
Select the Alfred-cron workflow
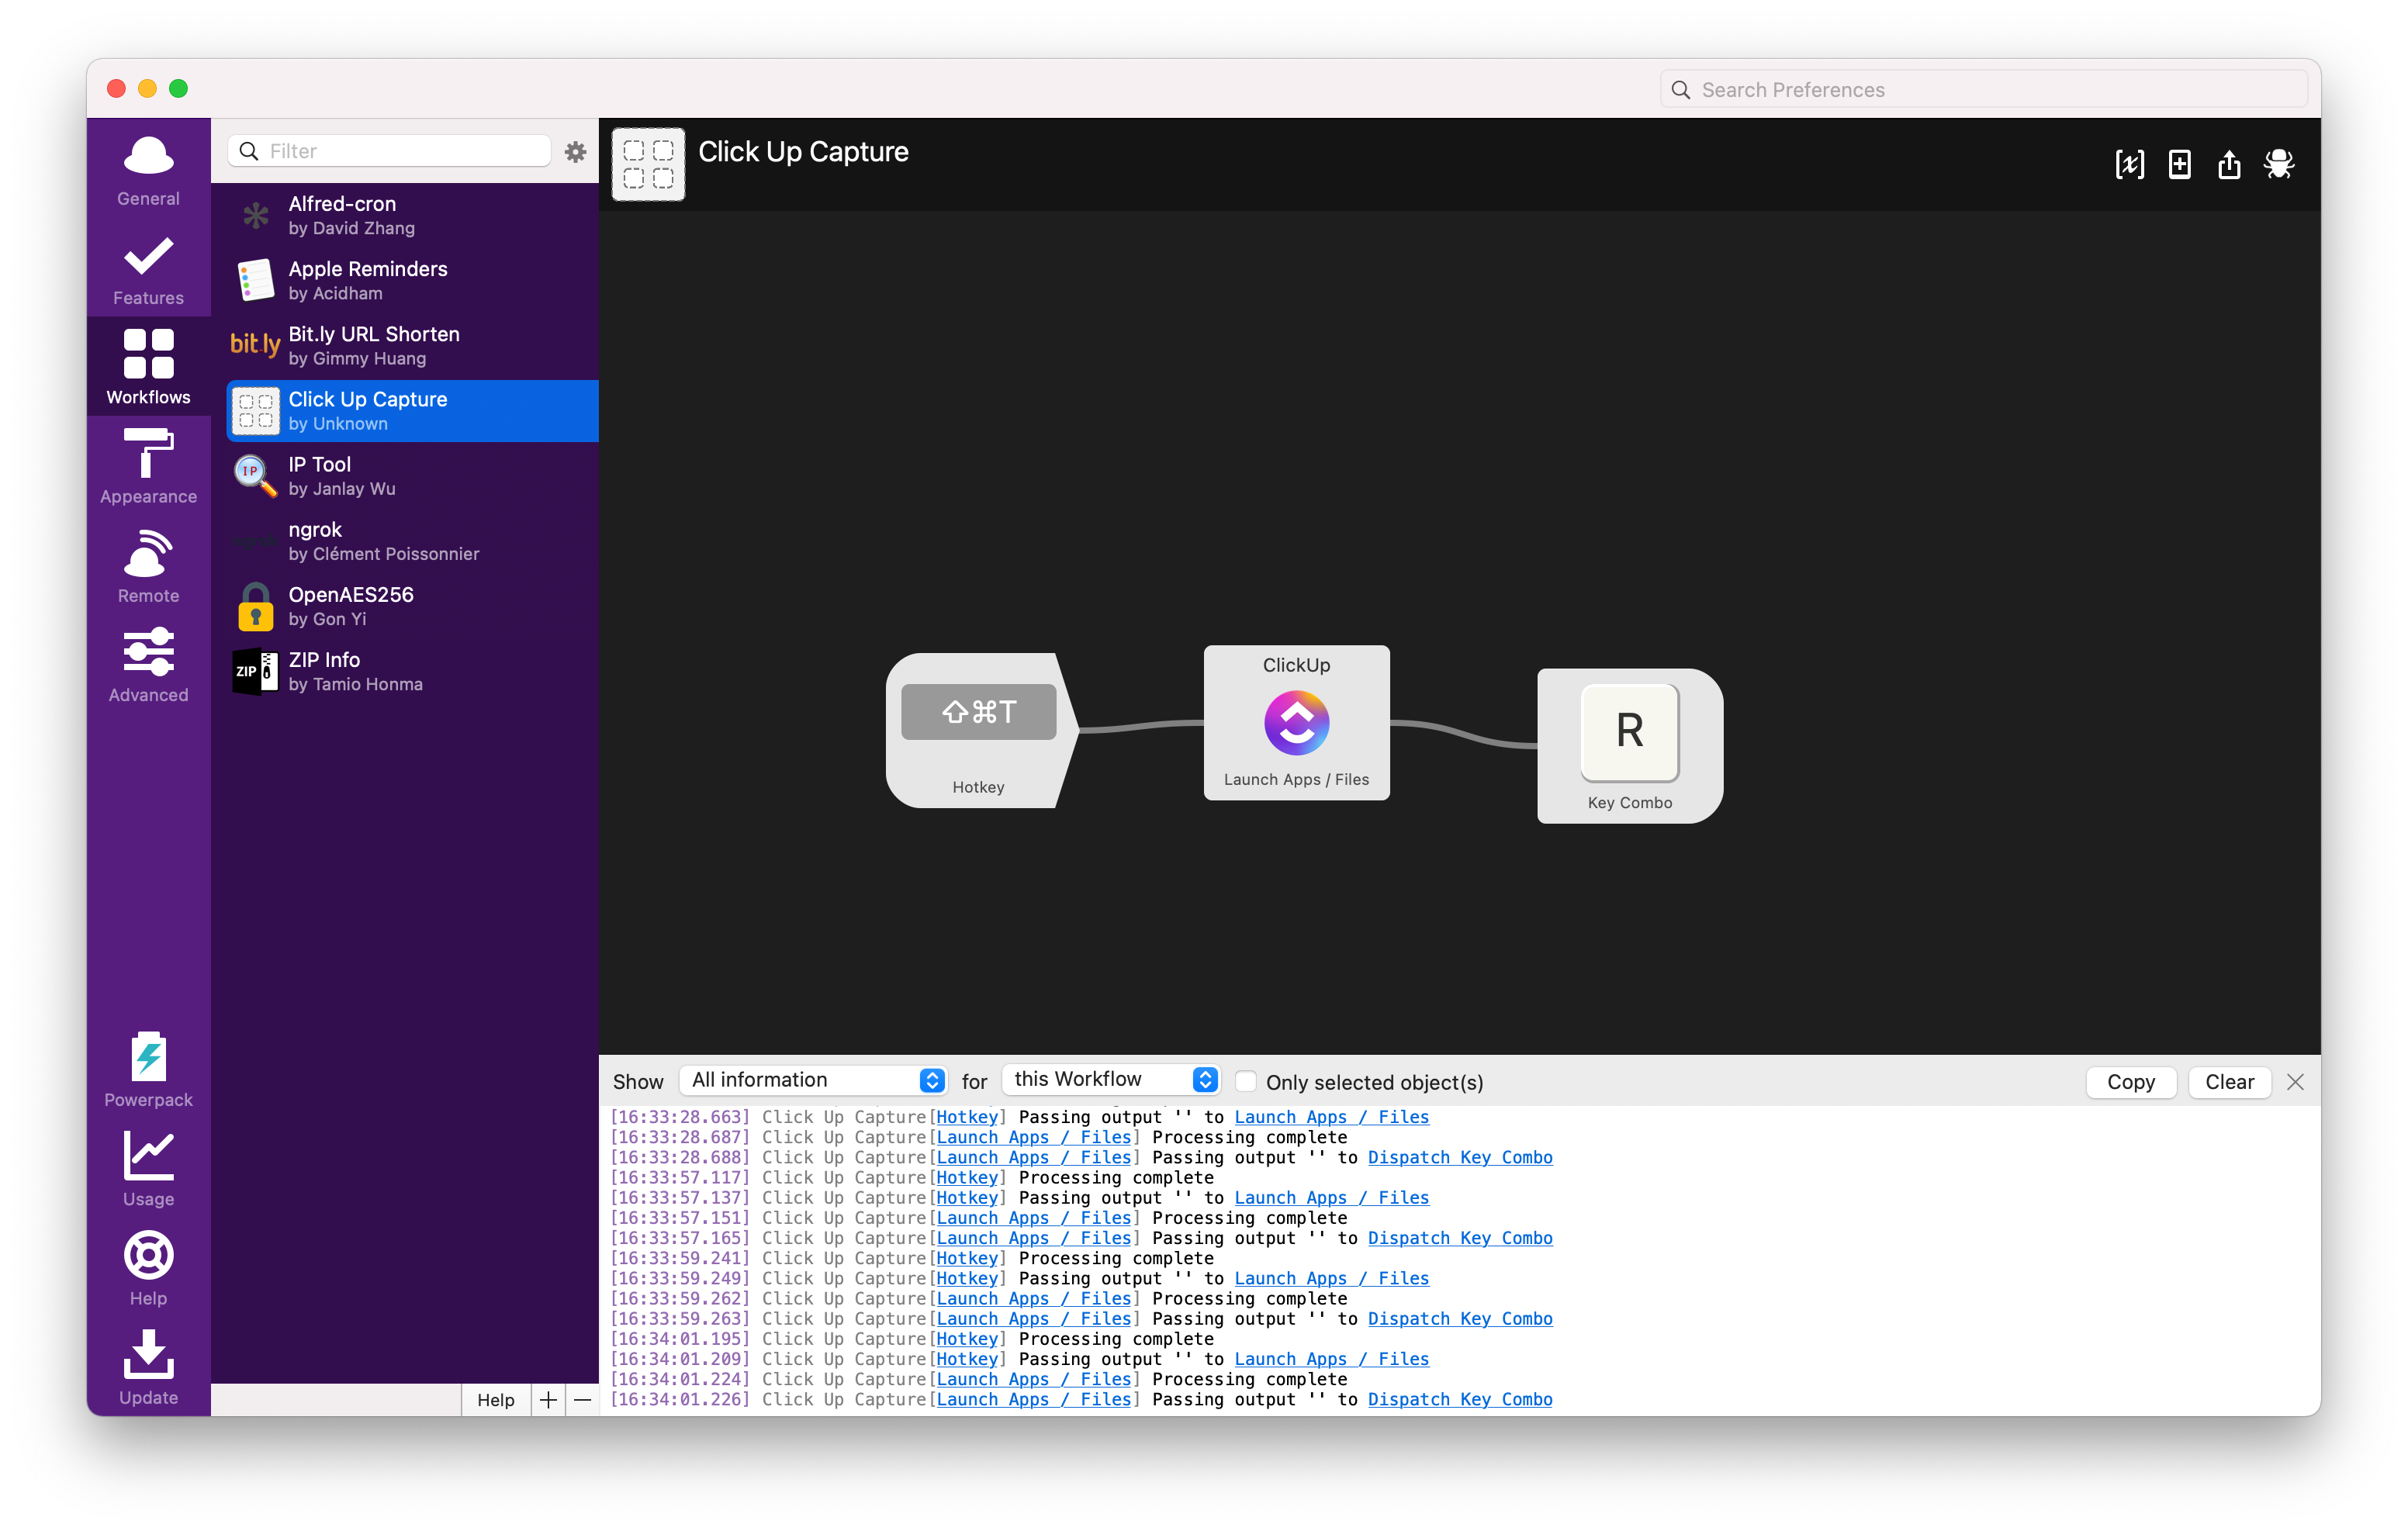pos(412,215)
